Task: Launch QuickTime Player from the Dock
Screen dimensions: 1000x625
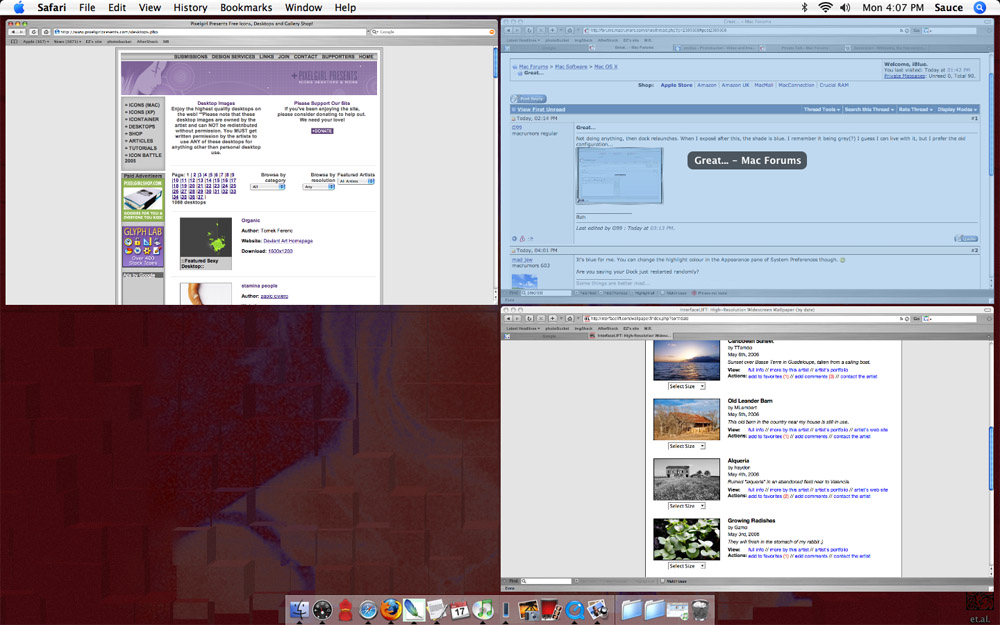Action: pyautogui.click(x=575, y=610)
